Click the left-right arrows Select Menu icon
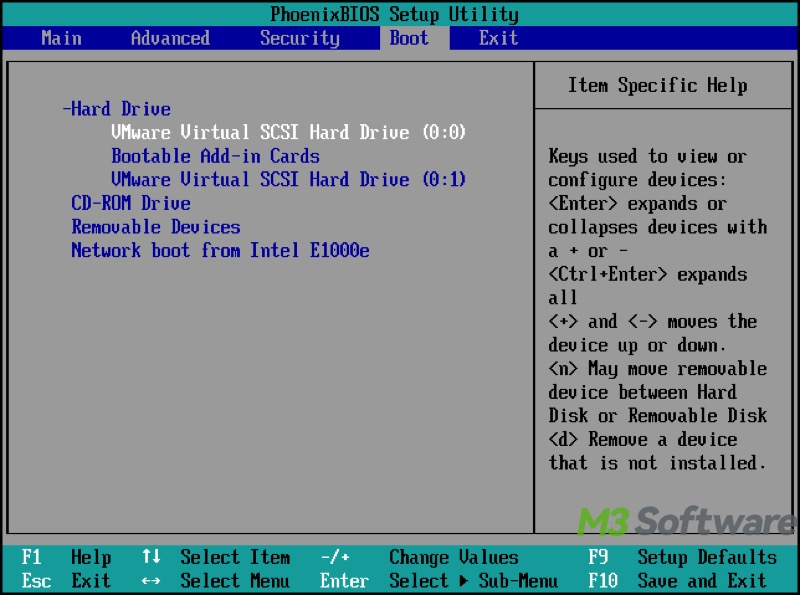 pos(151,580)
